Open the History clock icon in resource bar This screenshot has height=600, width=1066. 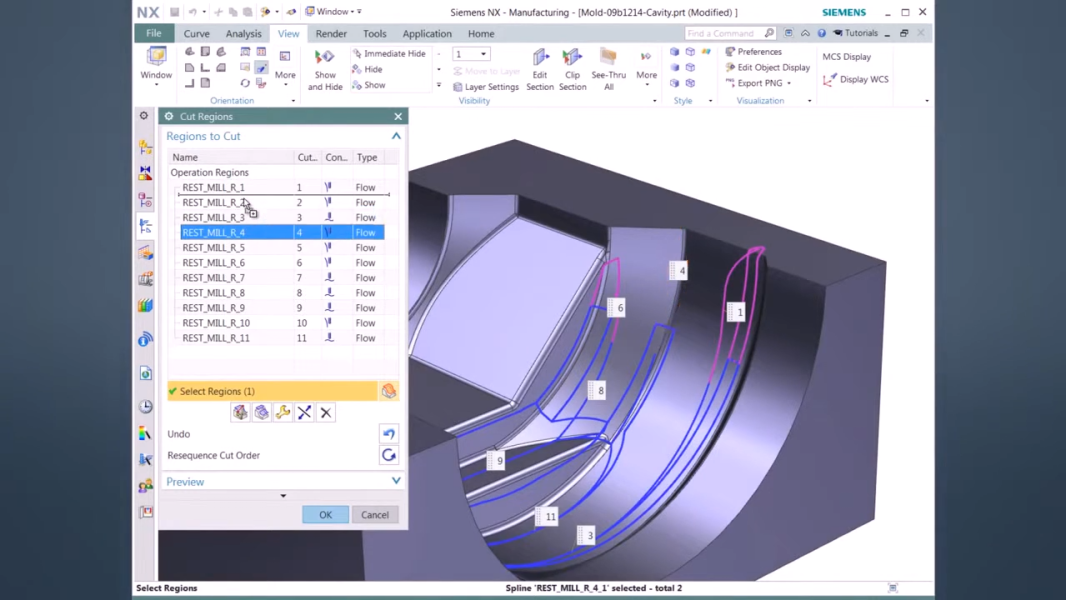145,406
